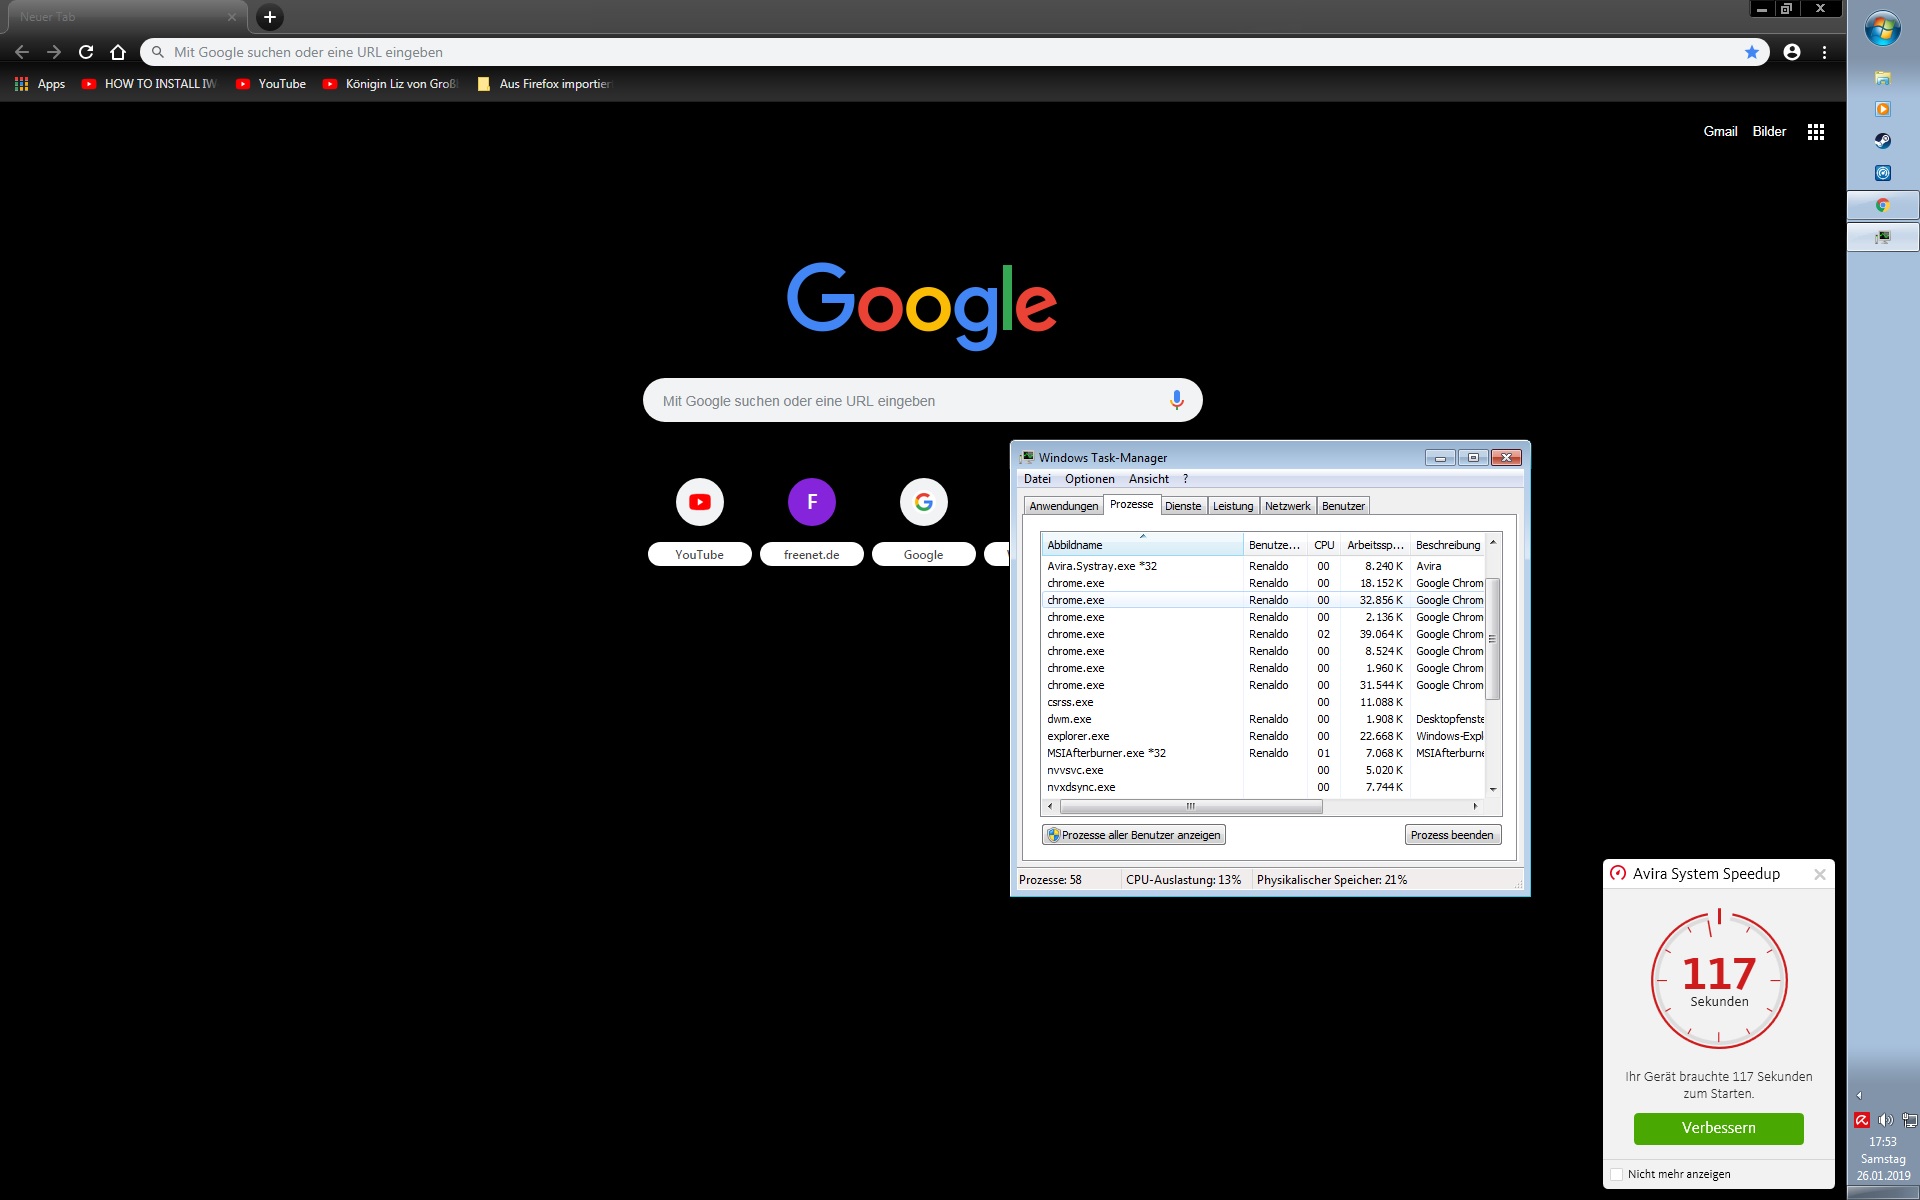This screenshot has width=1920, height=1200.
Task: Open the Apps bookmark shortcut
Action: tap(40, 84)
